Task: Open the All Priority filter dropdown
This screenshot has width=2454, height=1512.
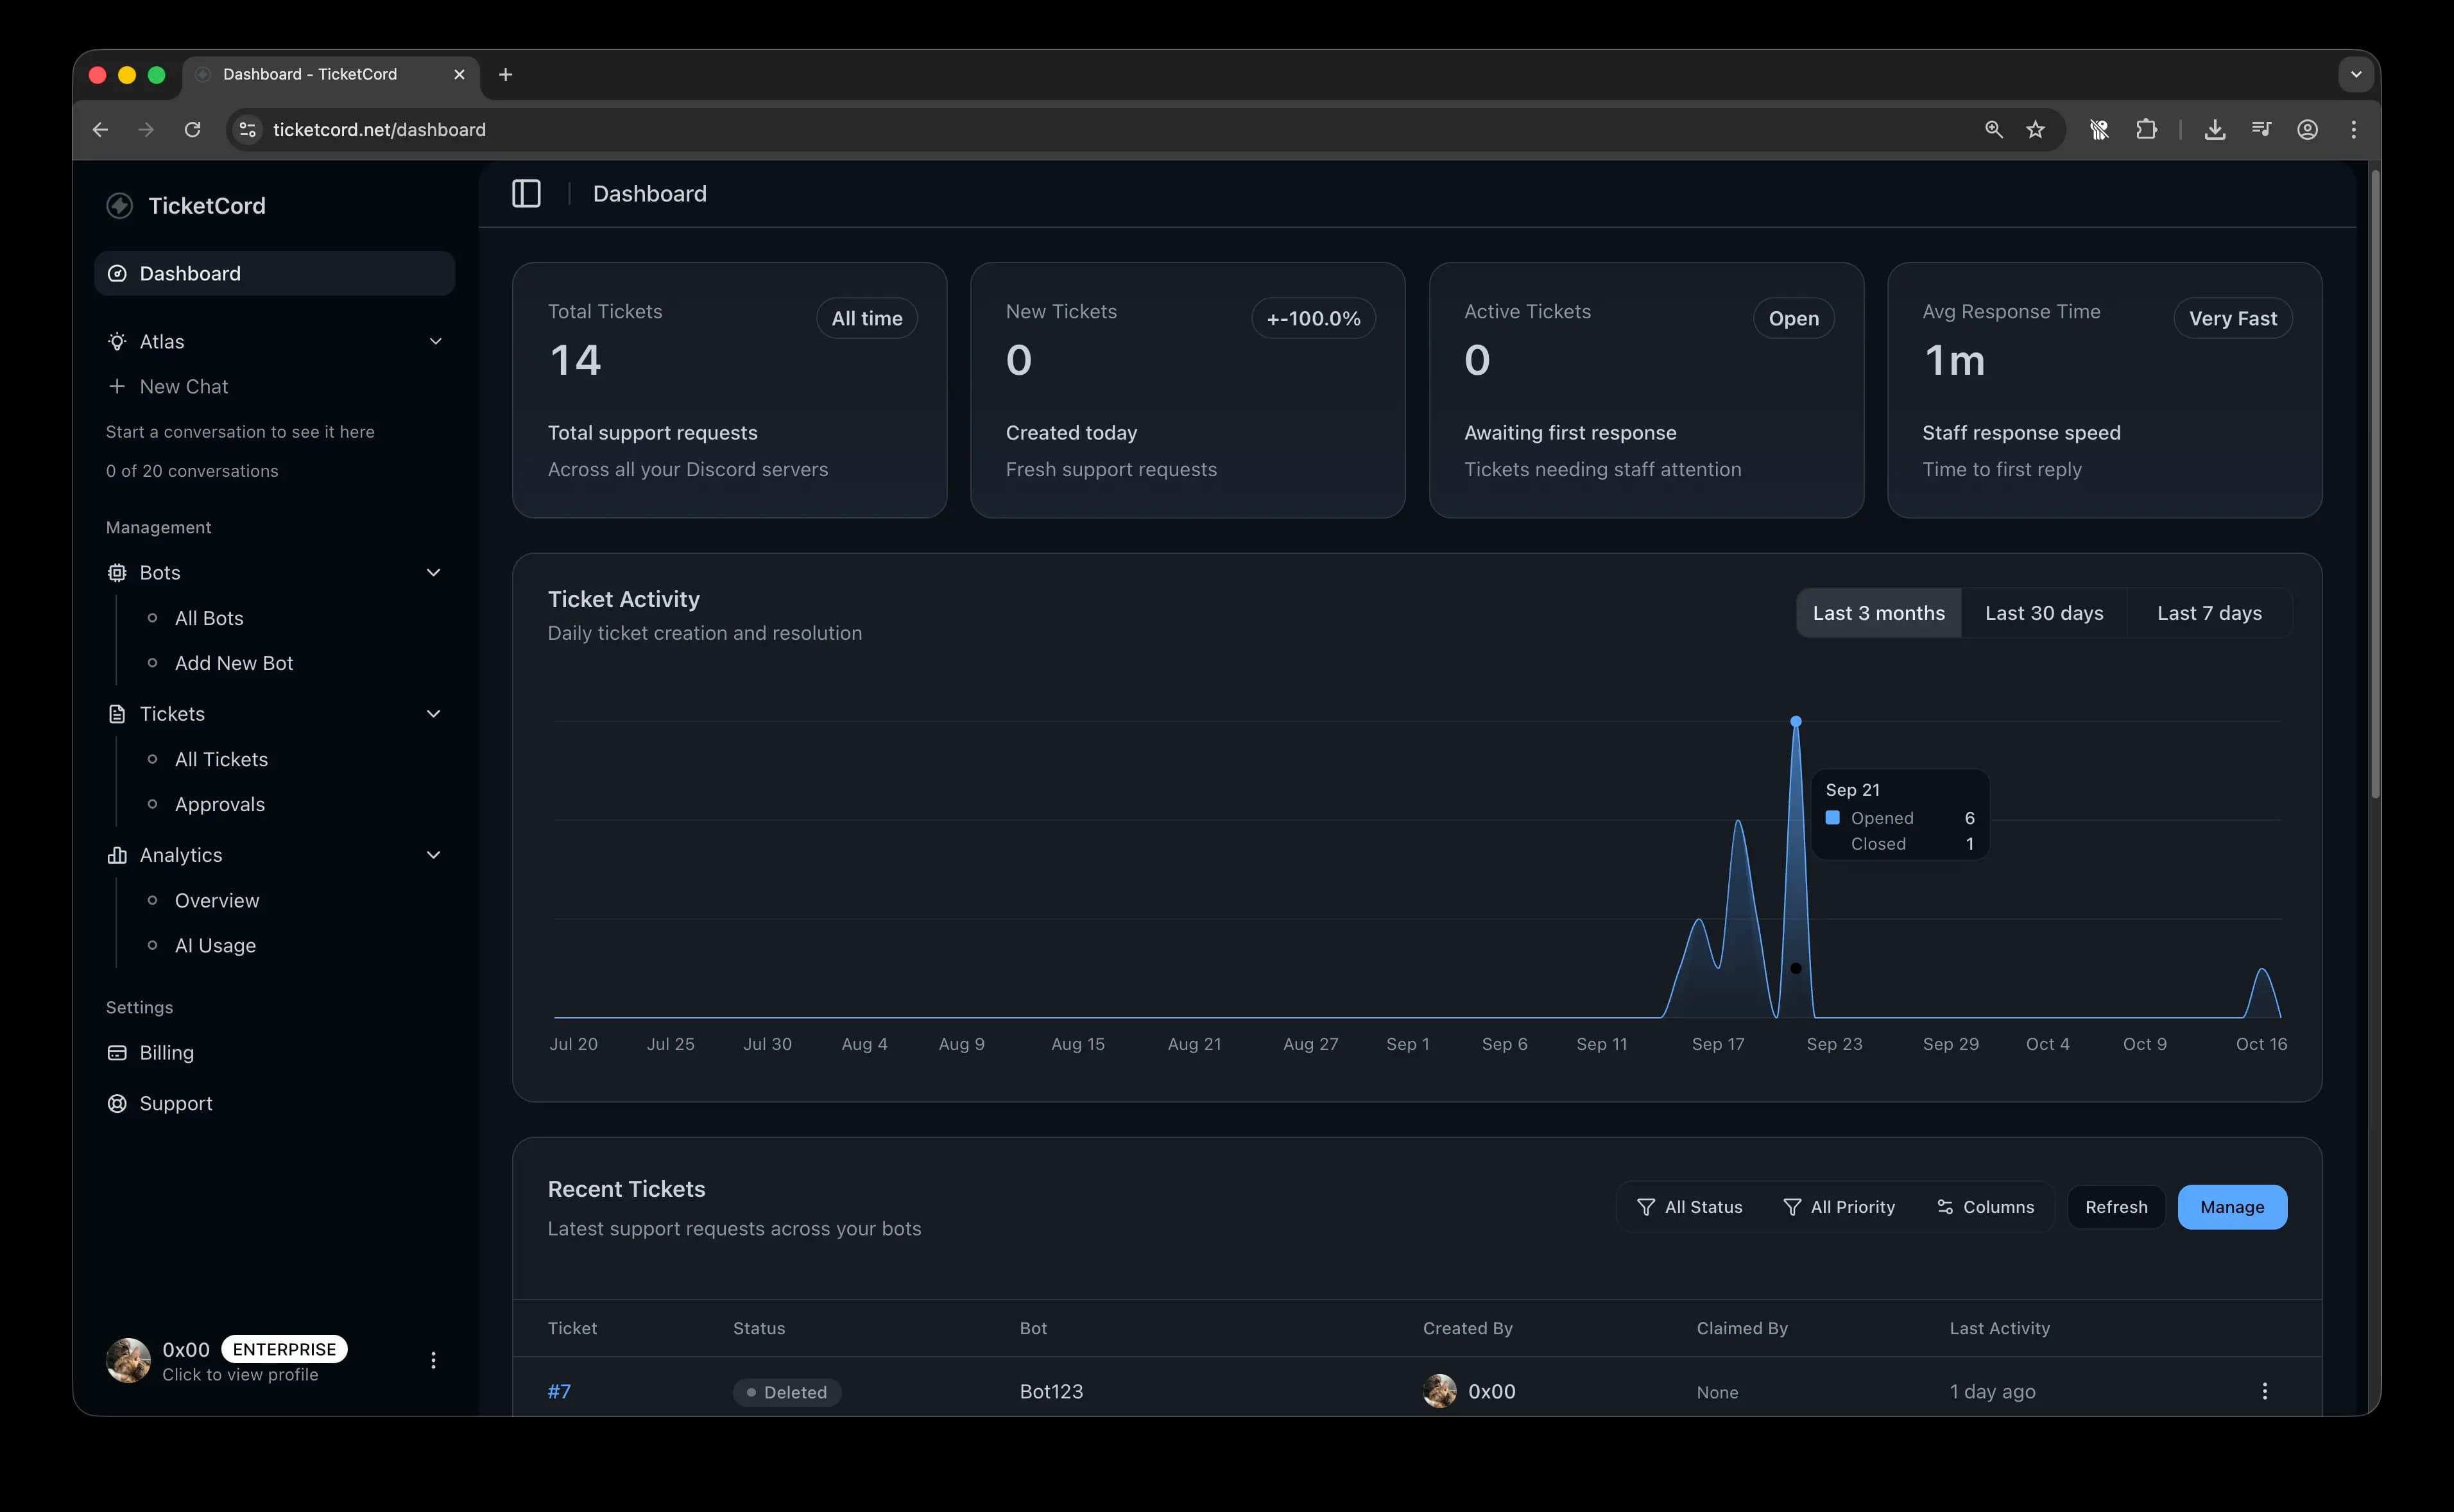Action: tap(1840, 1206)
